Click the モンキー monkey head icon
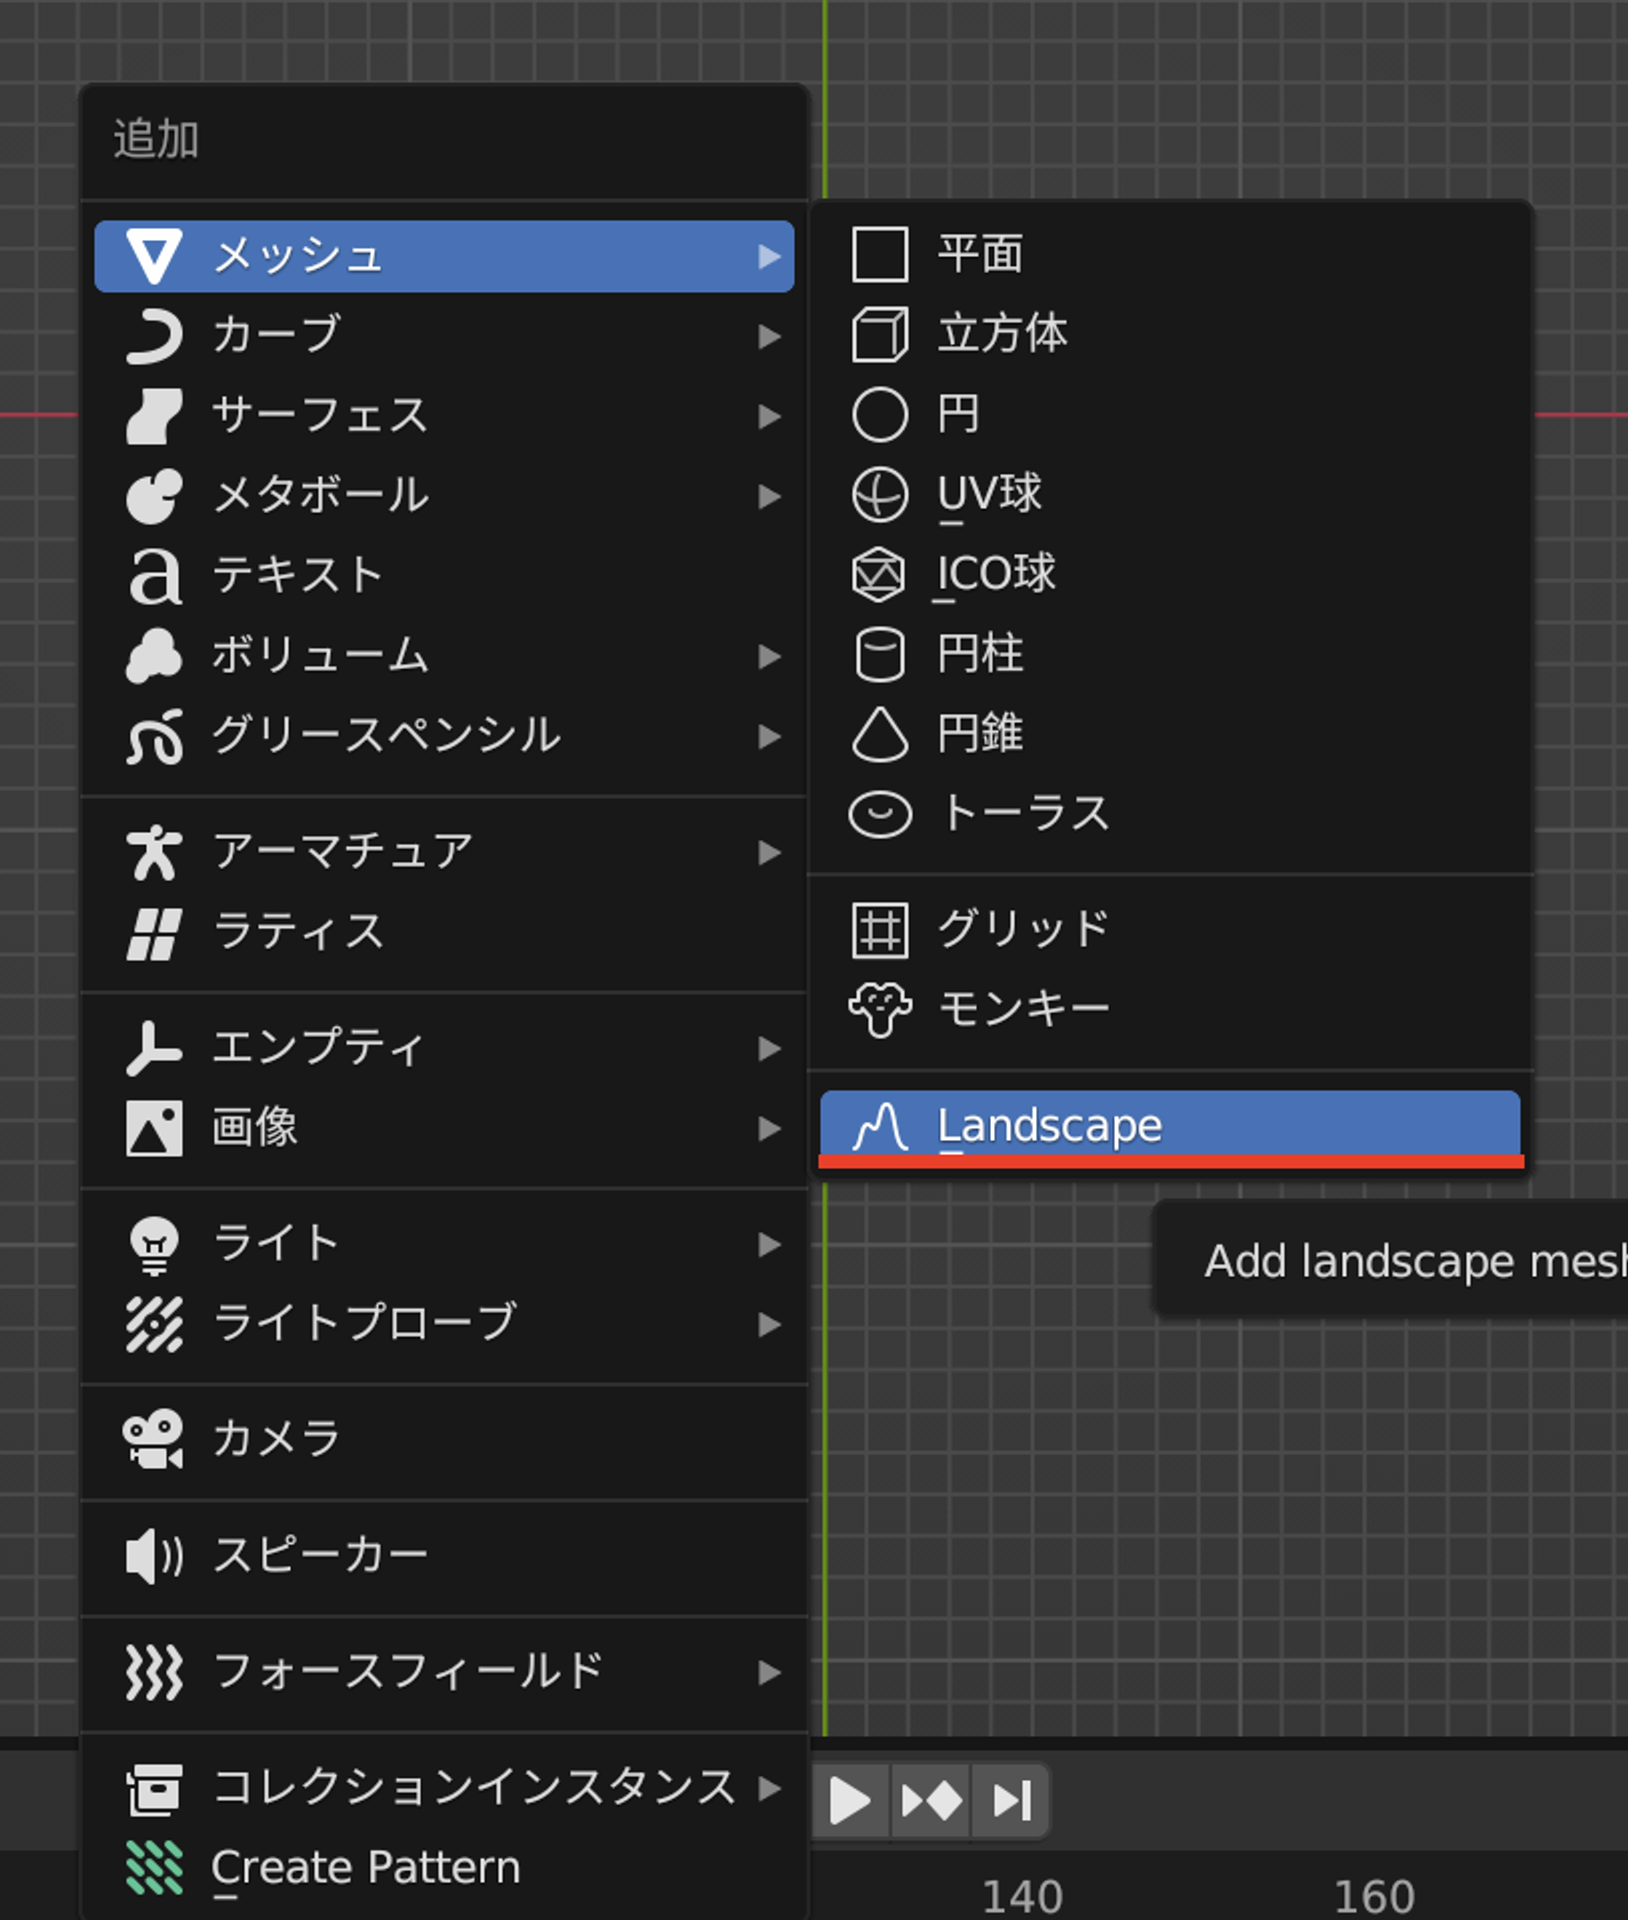Image resolution: width=1628 pixels, height=1920 pixels. click(x=880, y=1010)
